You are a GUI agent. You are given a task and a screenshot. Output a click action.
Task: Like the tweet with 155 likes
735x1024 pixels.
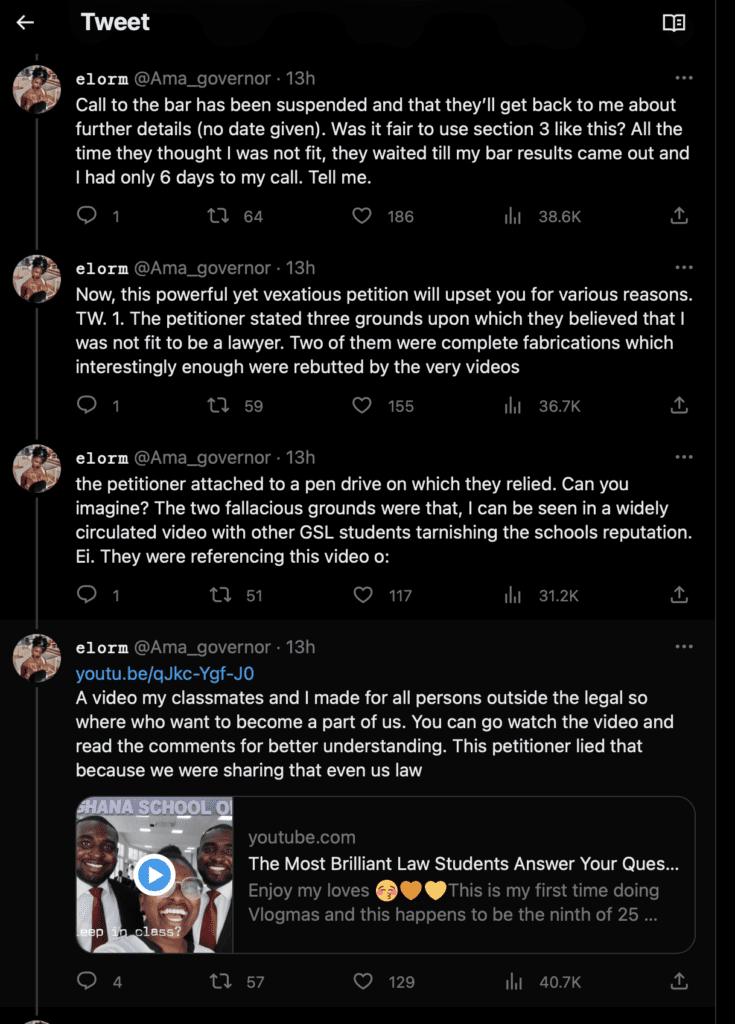point(363,405)
